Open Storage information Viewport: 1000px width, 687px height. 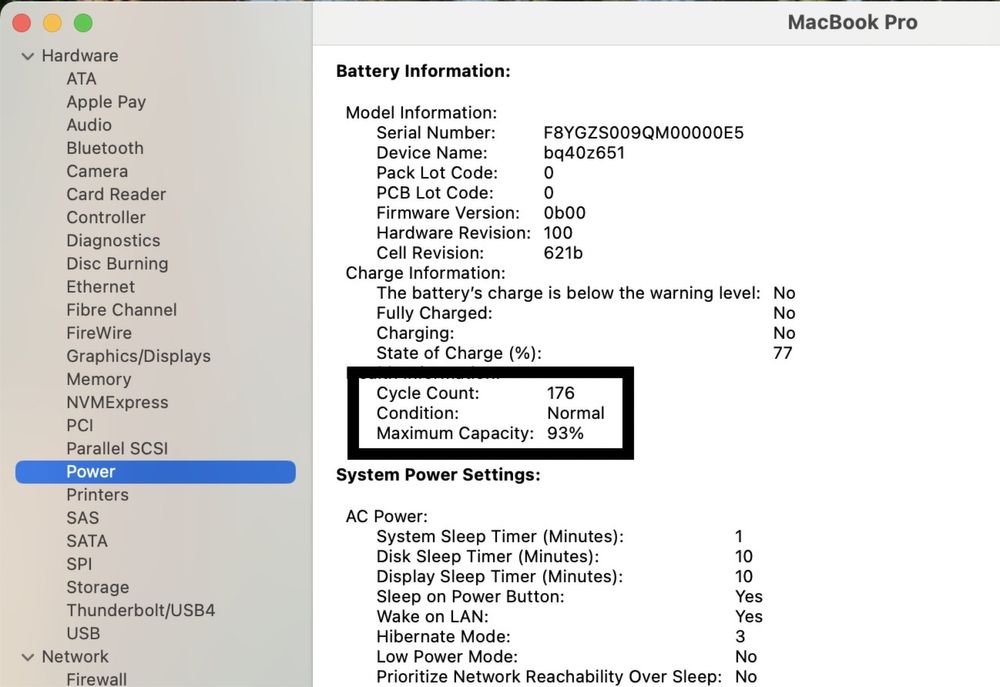[x=98, y=587]
